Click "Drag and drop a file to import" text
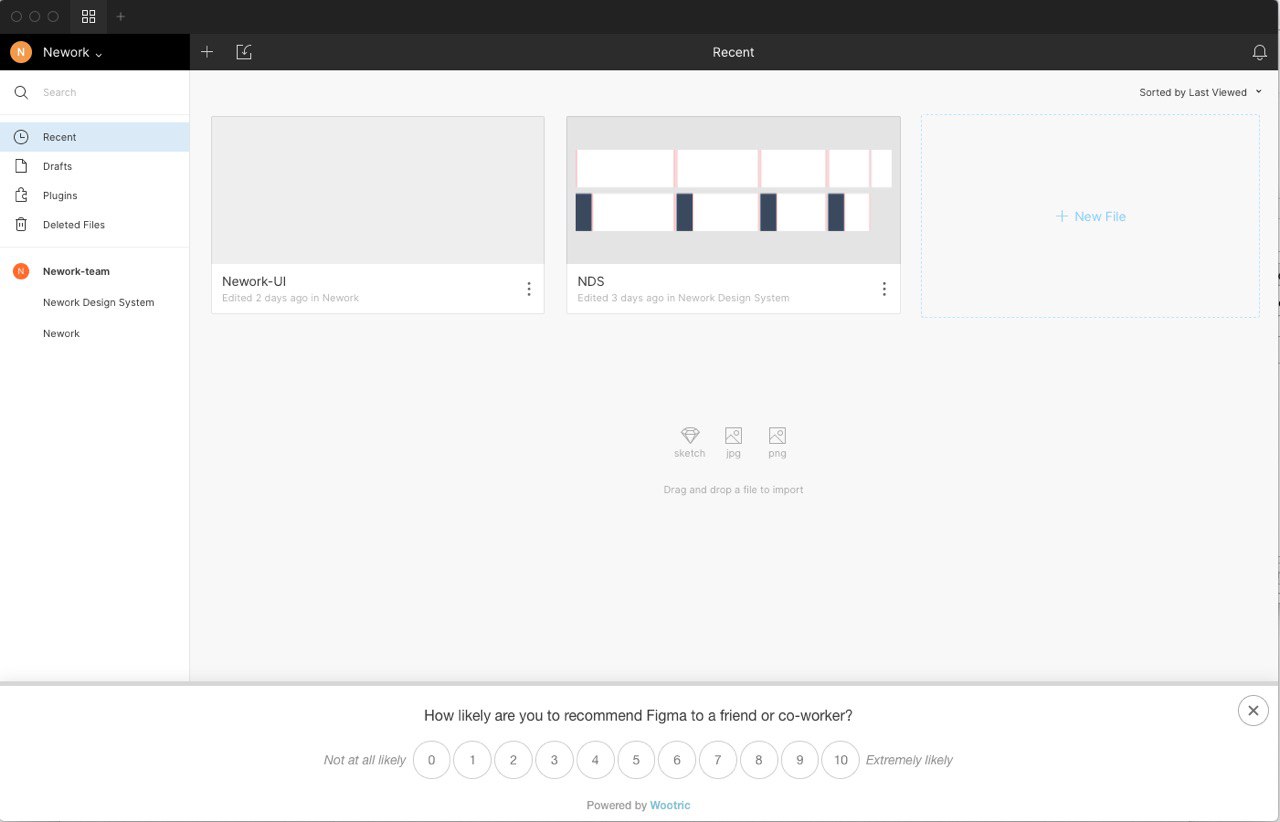Image resolution: width=1280 pixels, height=822 pixels. (x=733, y=490)
